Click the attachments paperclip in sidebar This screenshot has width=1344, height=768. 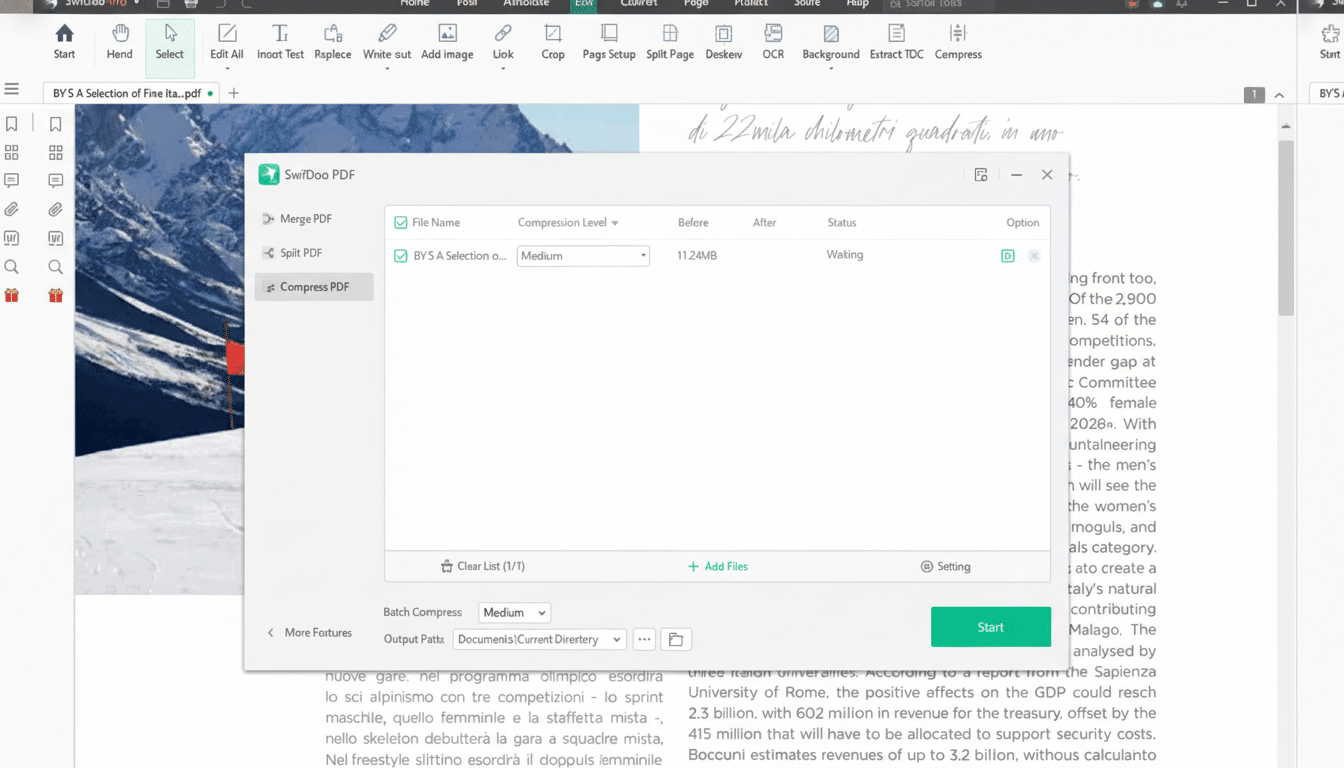click(x=12, y=210)
